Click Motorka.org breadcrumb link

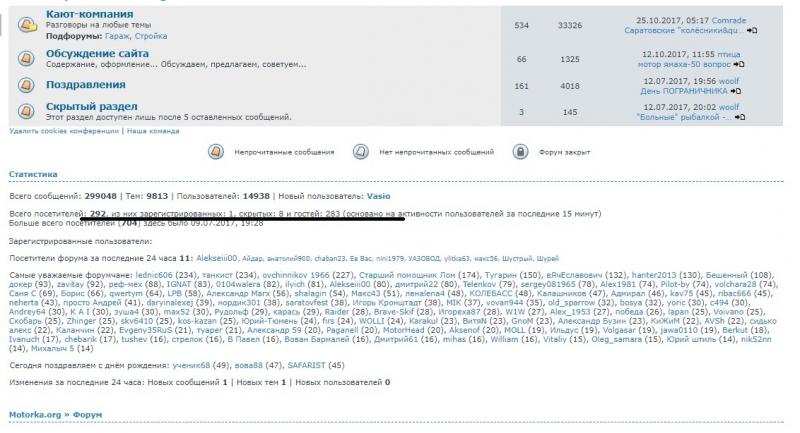37,411
